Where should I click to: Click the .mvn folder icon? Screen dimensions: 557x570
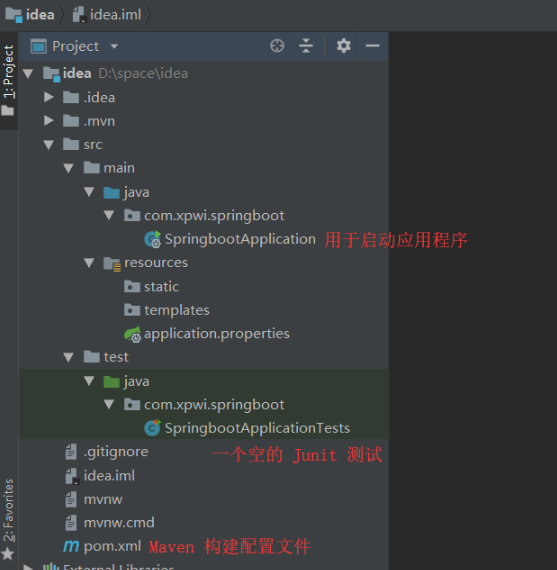click(x=71, y=121)
